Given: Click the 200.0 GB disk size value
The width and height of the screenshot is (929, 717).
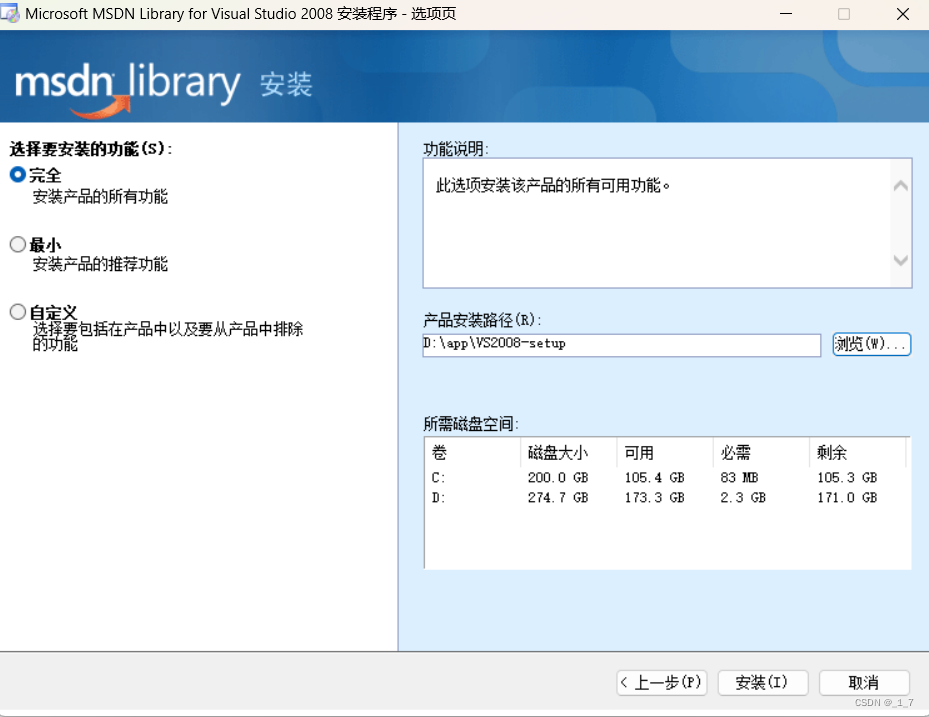Looking at the screenshot, I should click(558, 478).
